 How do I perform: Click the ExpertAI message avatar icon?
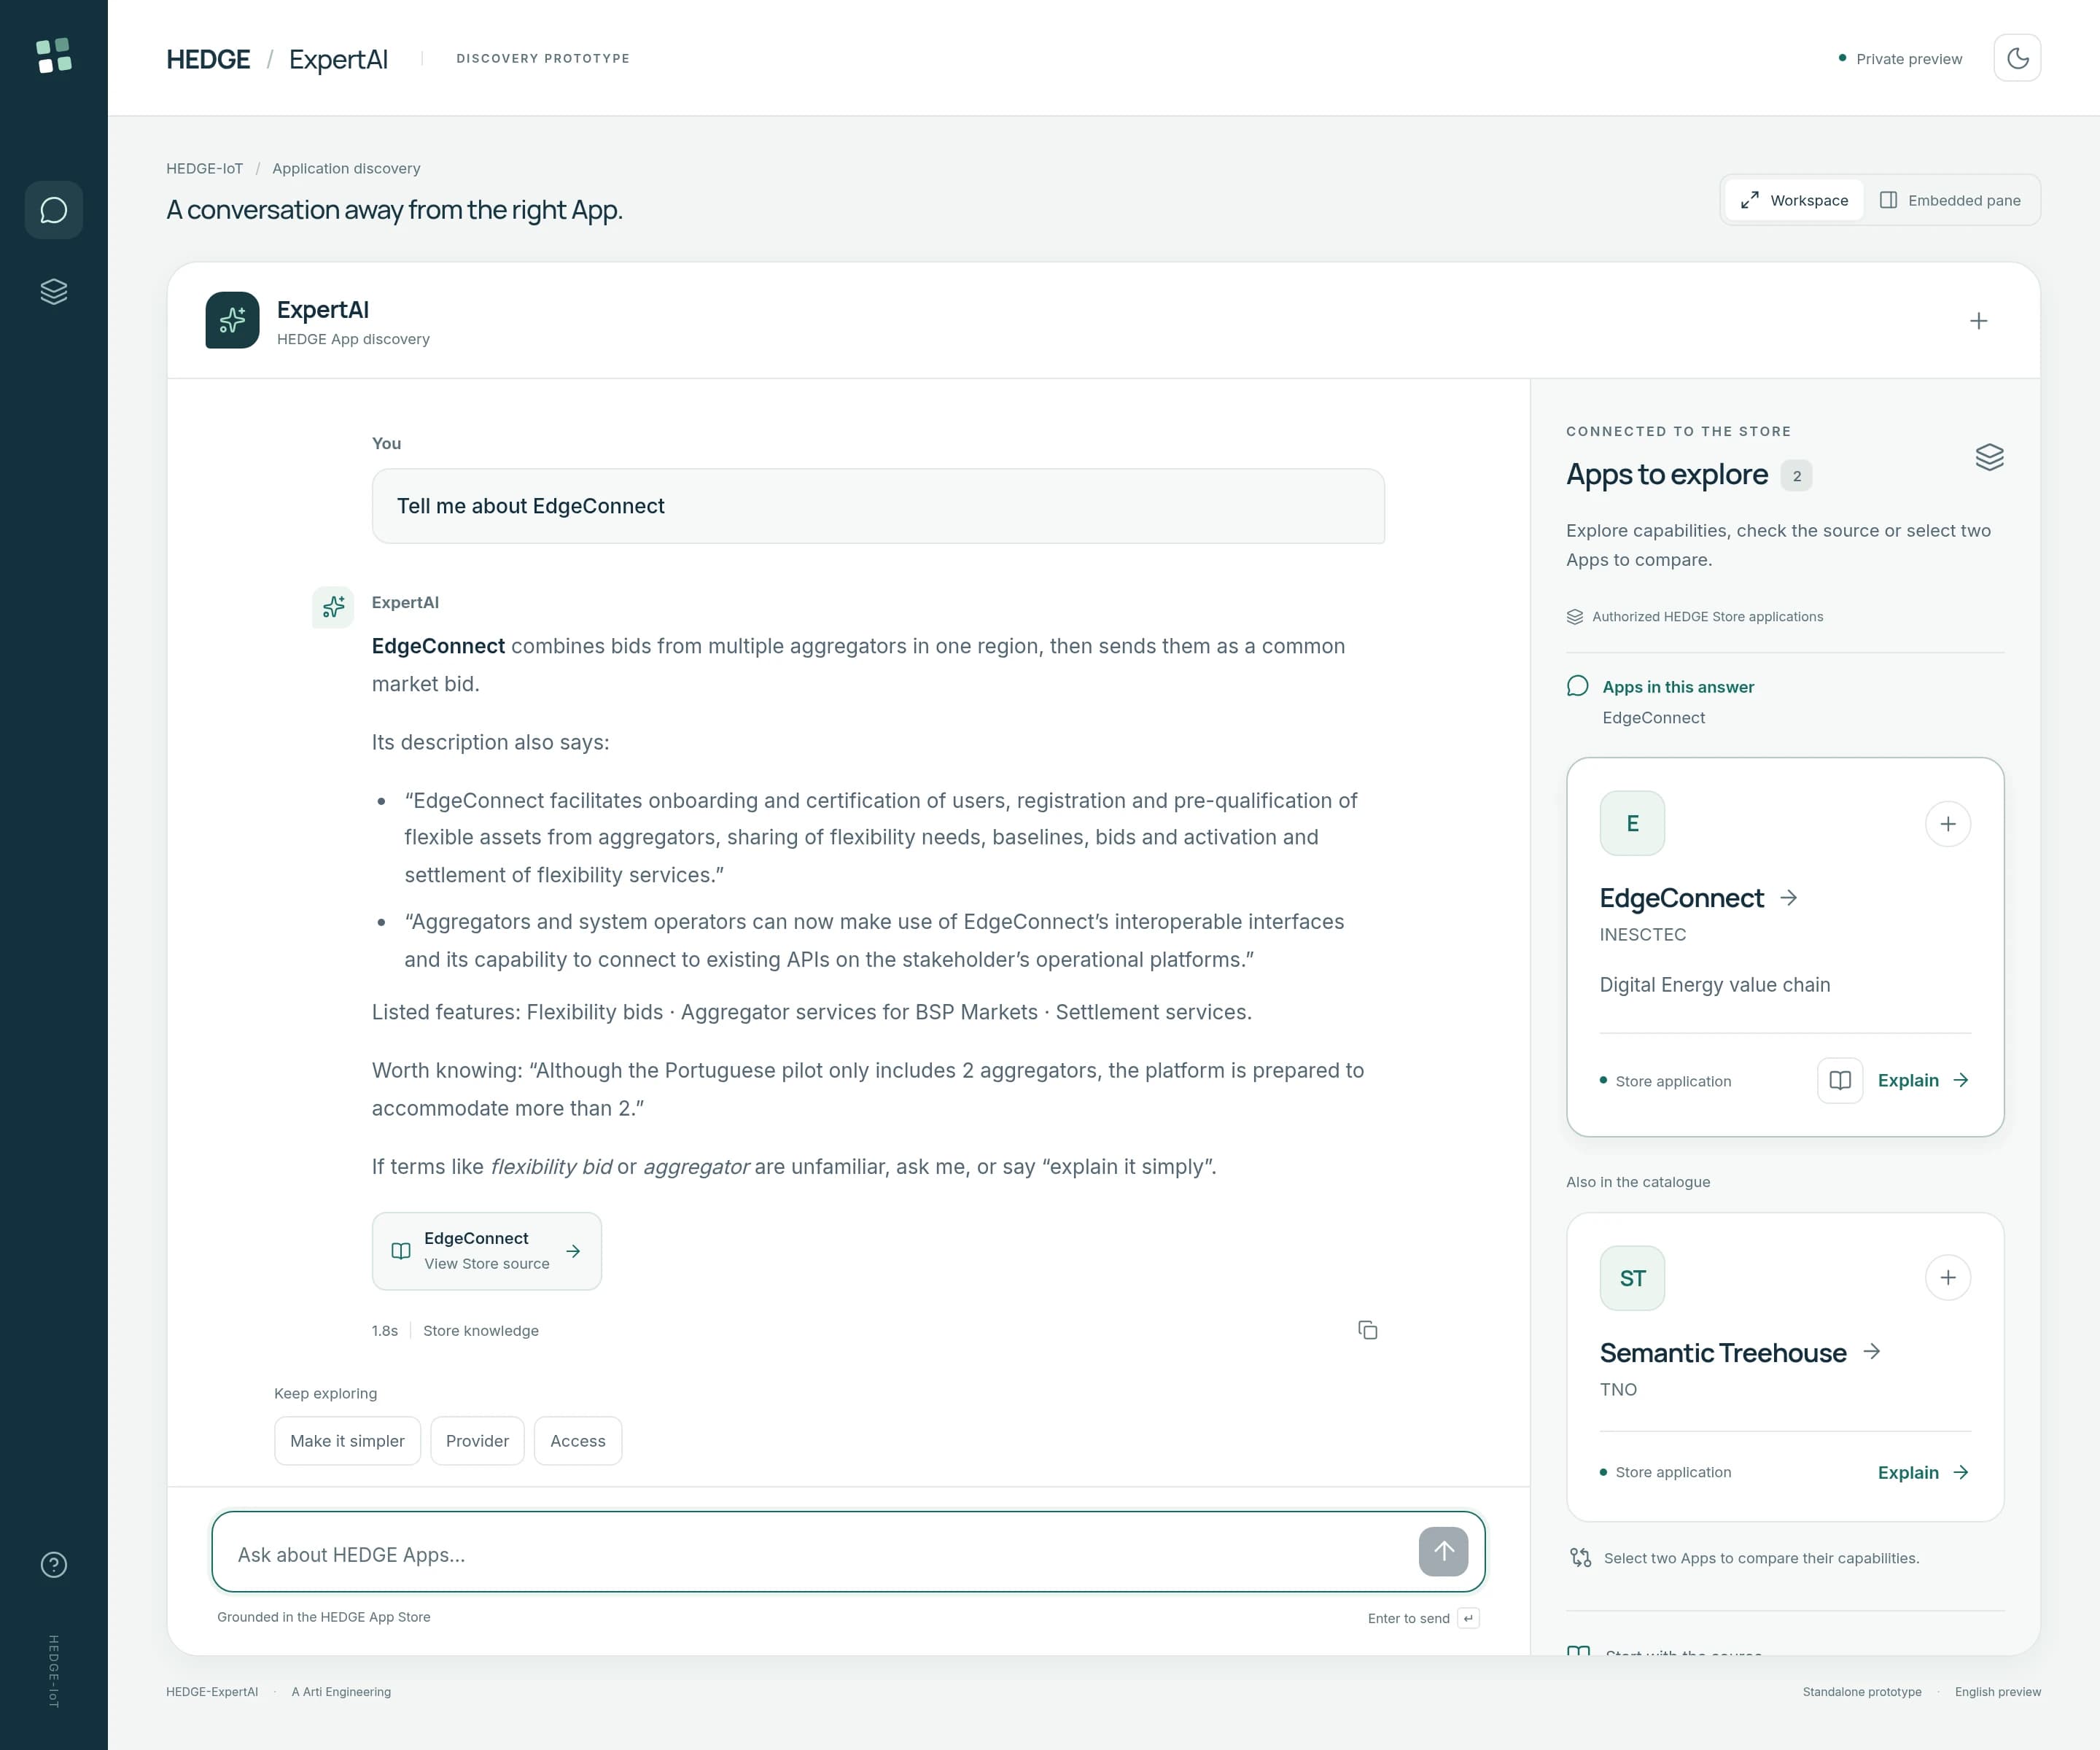click(x=333, y=607)
